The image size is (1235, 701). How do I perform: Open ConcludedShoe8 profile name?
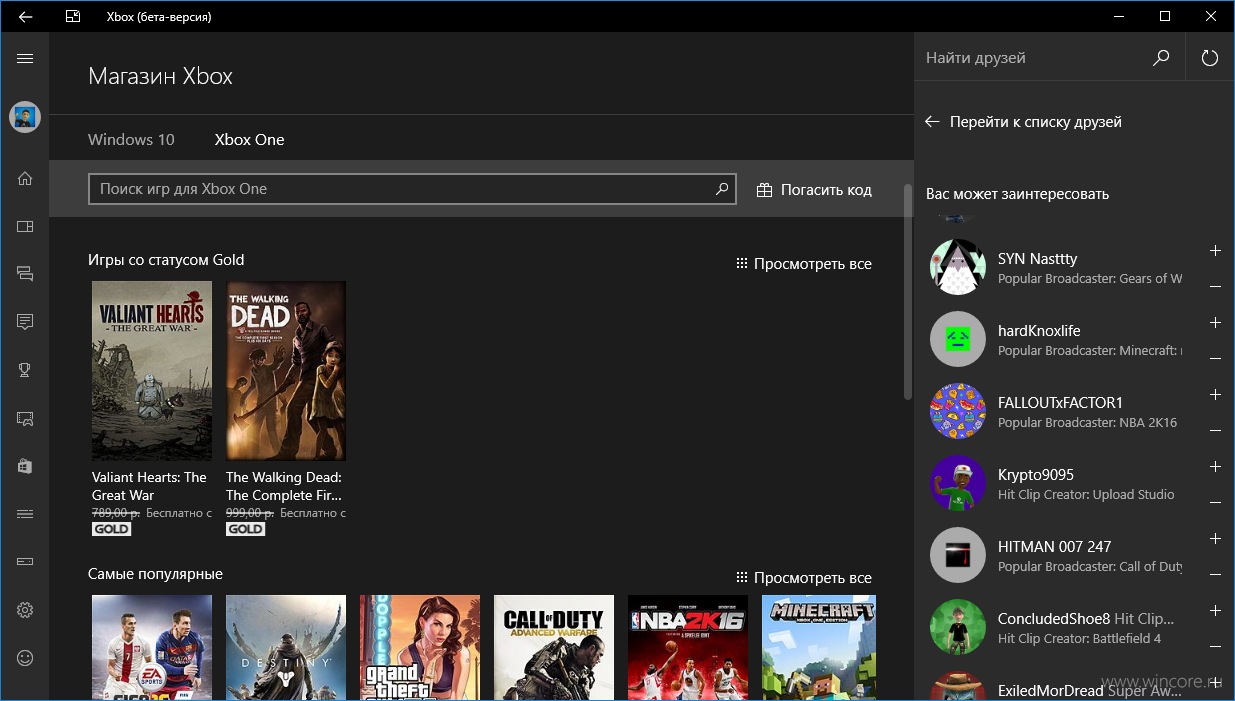1053,619
